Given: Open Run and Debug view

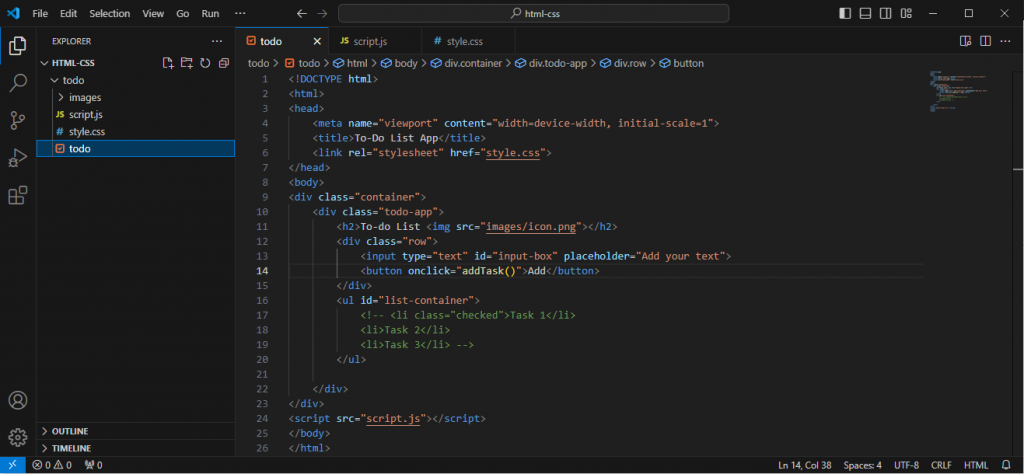Looking at the screenshot, I should tap(17, 157).
